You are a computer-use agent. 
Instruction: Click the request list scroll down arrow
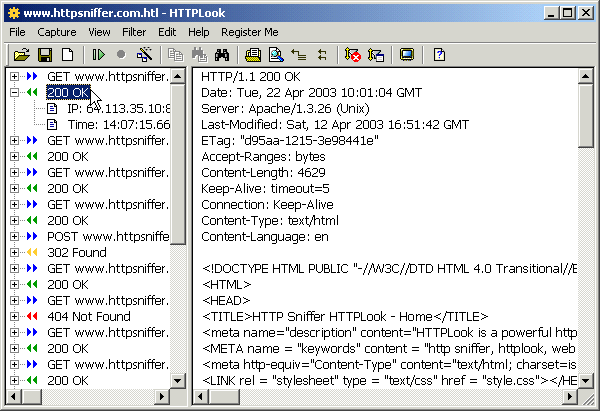[178, 381]
